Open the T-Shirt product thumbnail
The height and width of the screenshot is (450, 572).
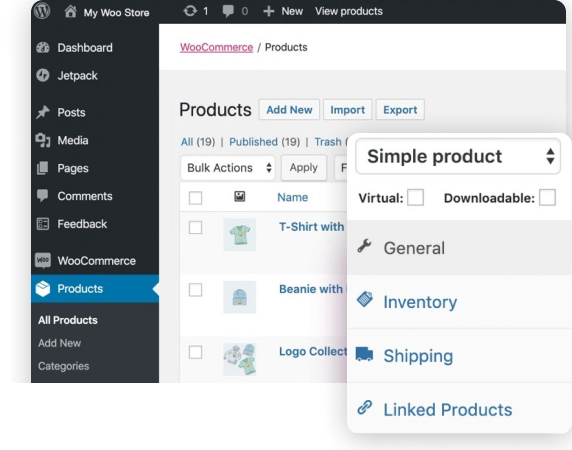[240, 235]
